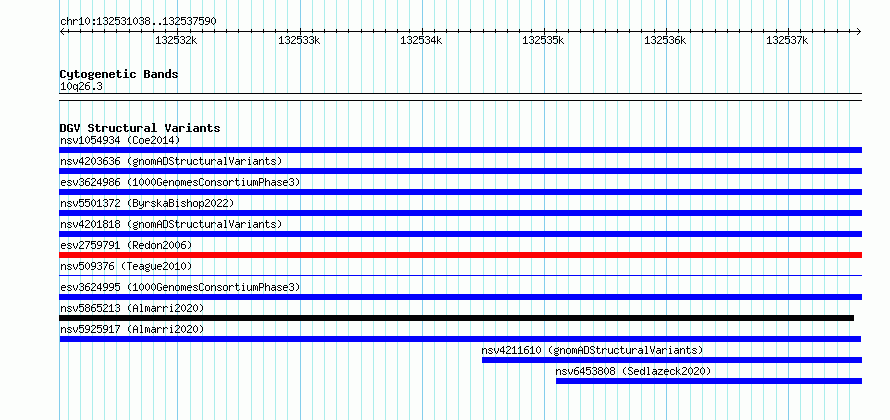Select the nsv1054934 (Coe2014) label
This screenshot has width=890, height=420.
[120, 140]
